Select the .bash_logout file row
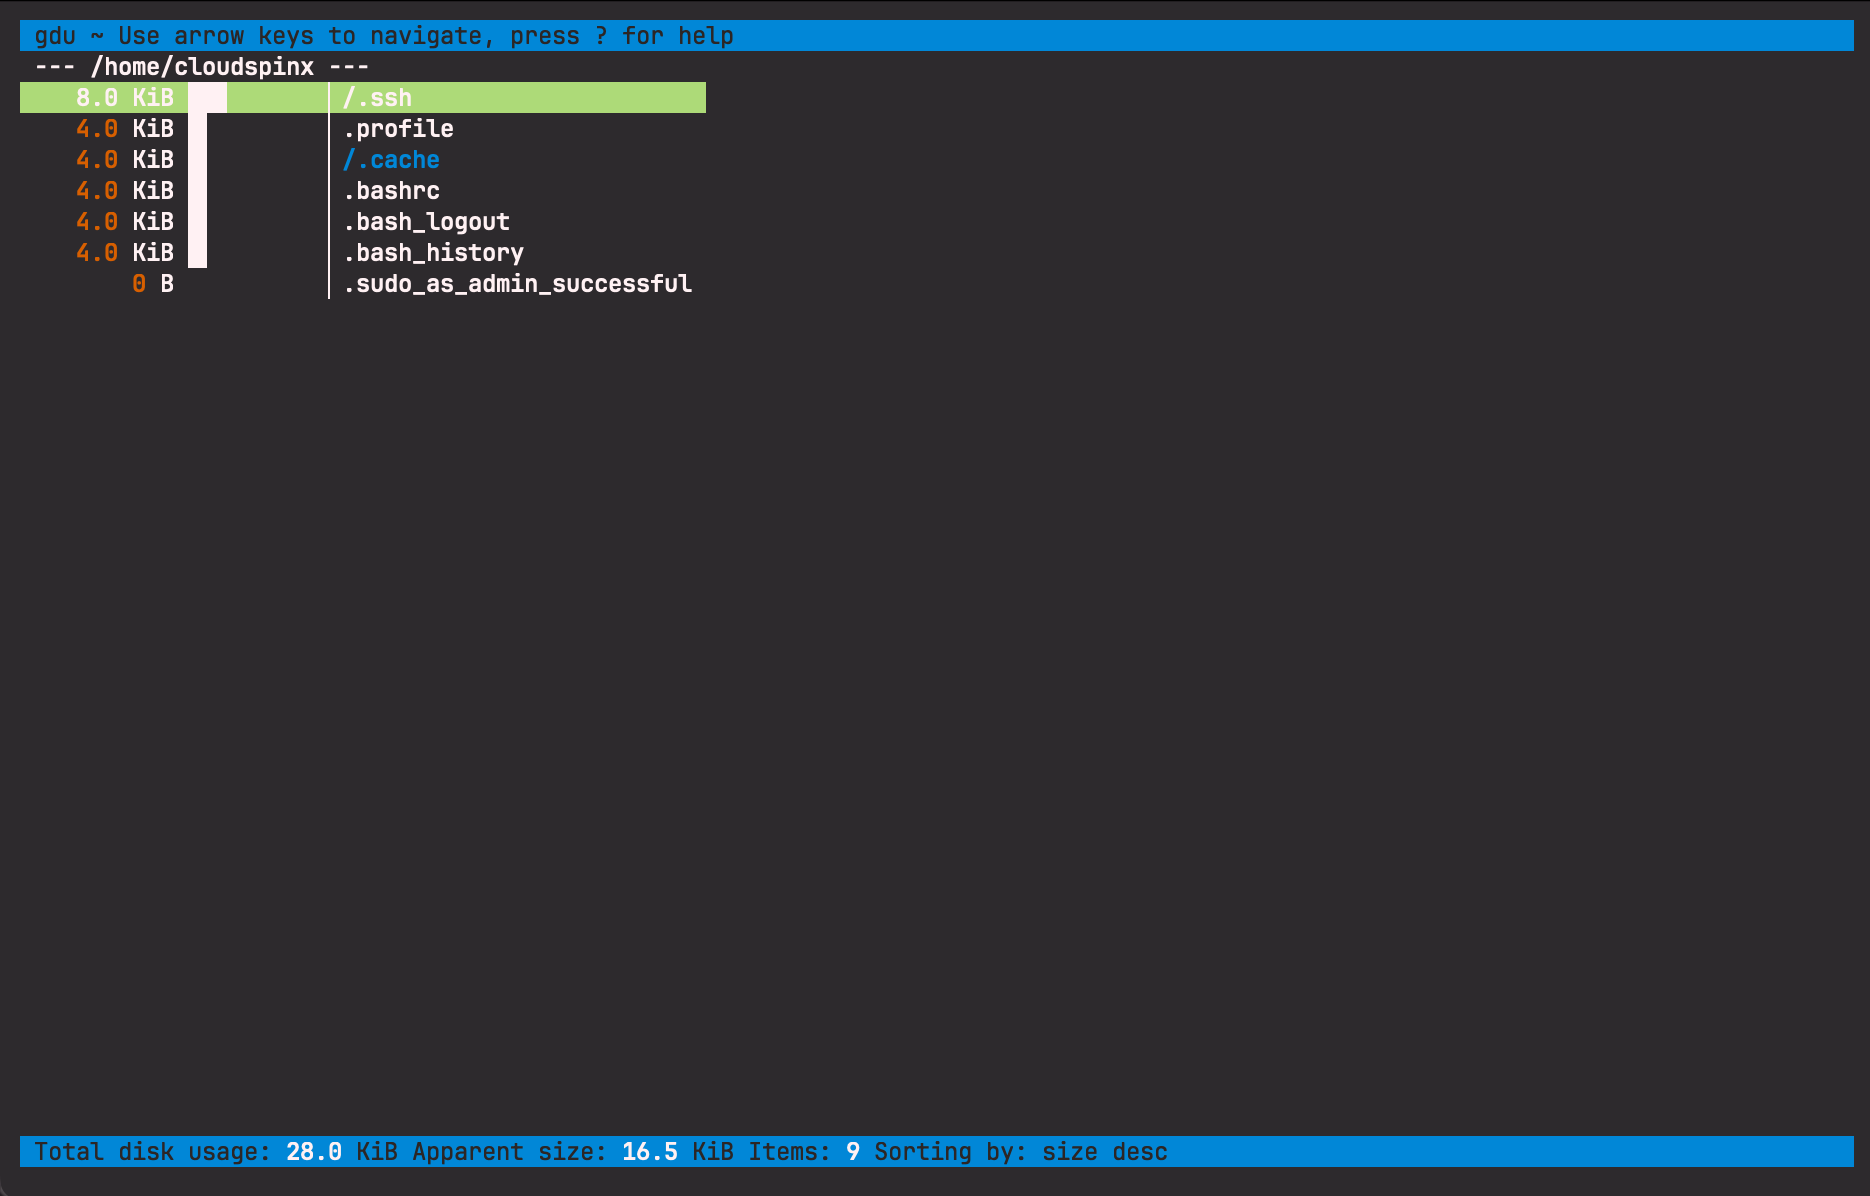Viewport: 1870px width, 1196px height. [x=426, y=221]
